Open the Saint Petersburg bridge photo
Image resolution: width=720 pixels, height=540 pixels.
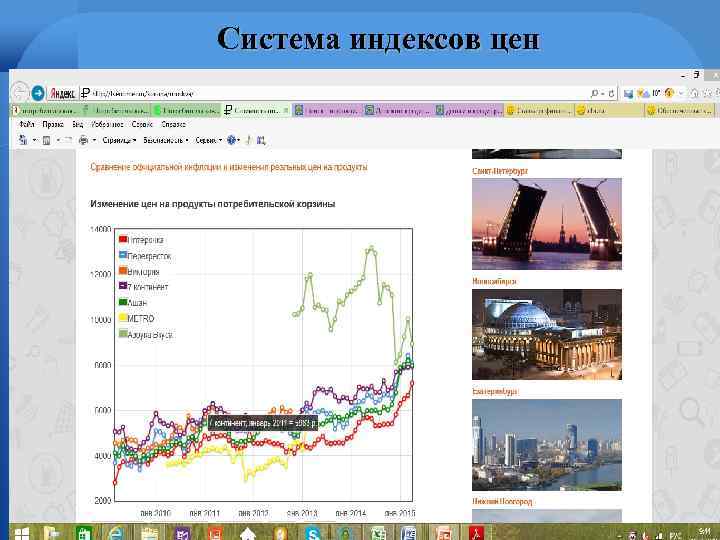[x=547, y=224]
